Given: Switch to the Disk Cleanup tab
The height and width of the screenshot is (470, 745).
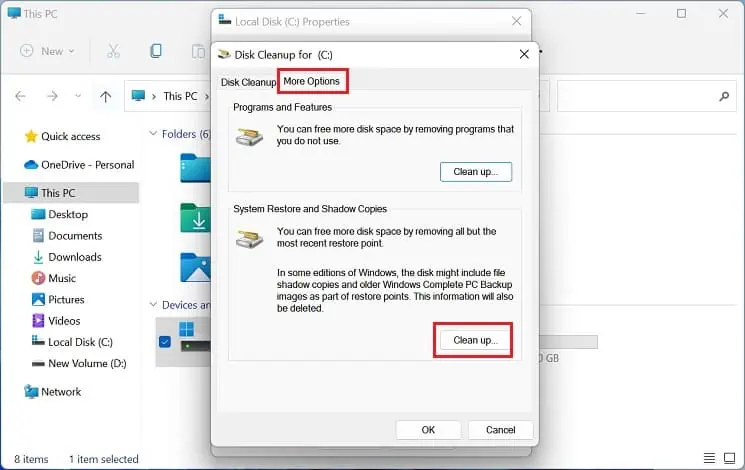Looking at the screenshot, I should point(248,82).
